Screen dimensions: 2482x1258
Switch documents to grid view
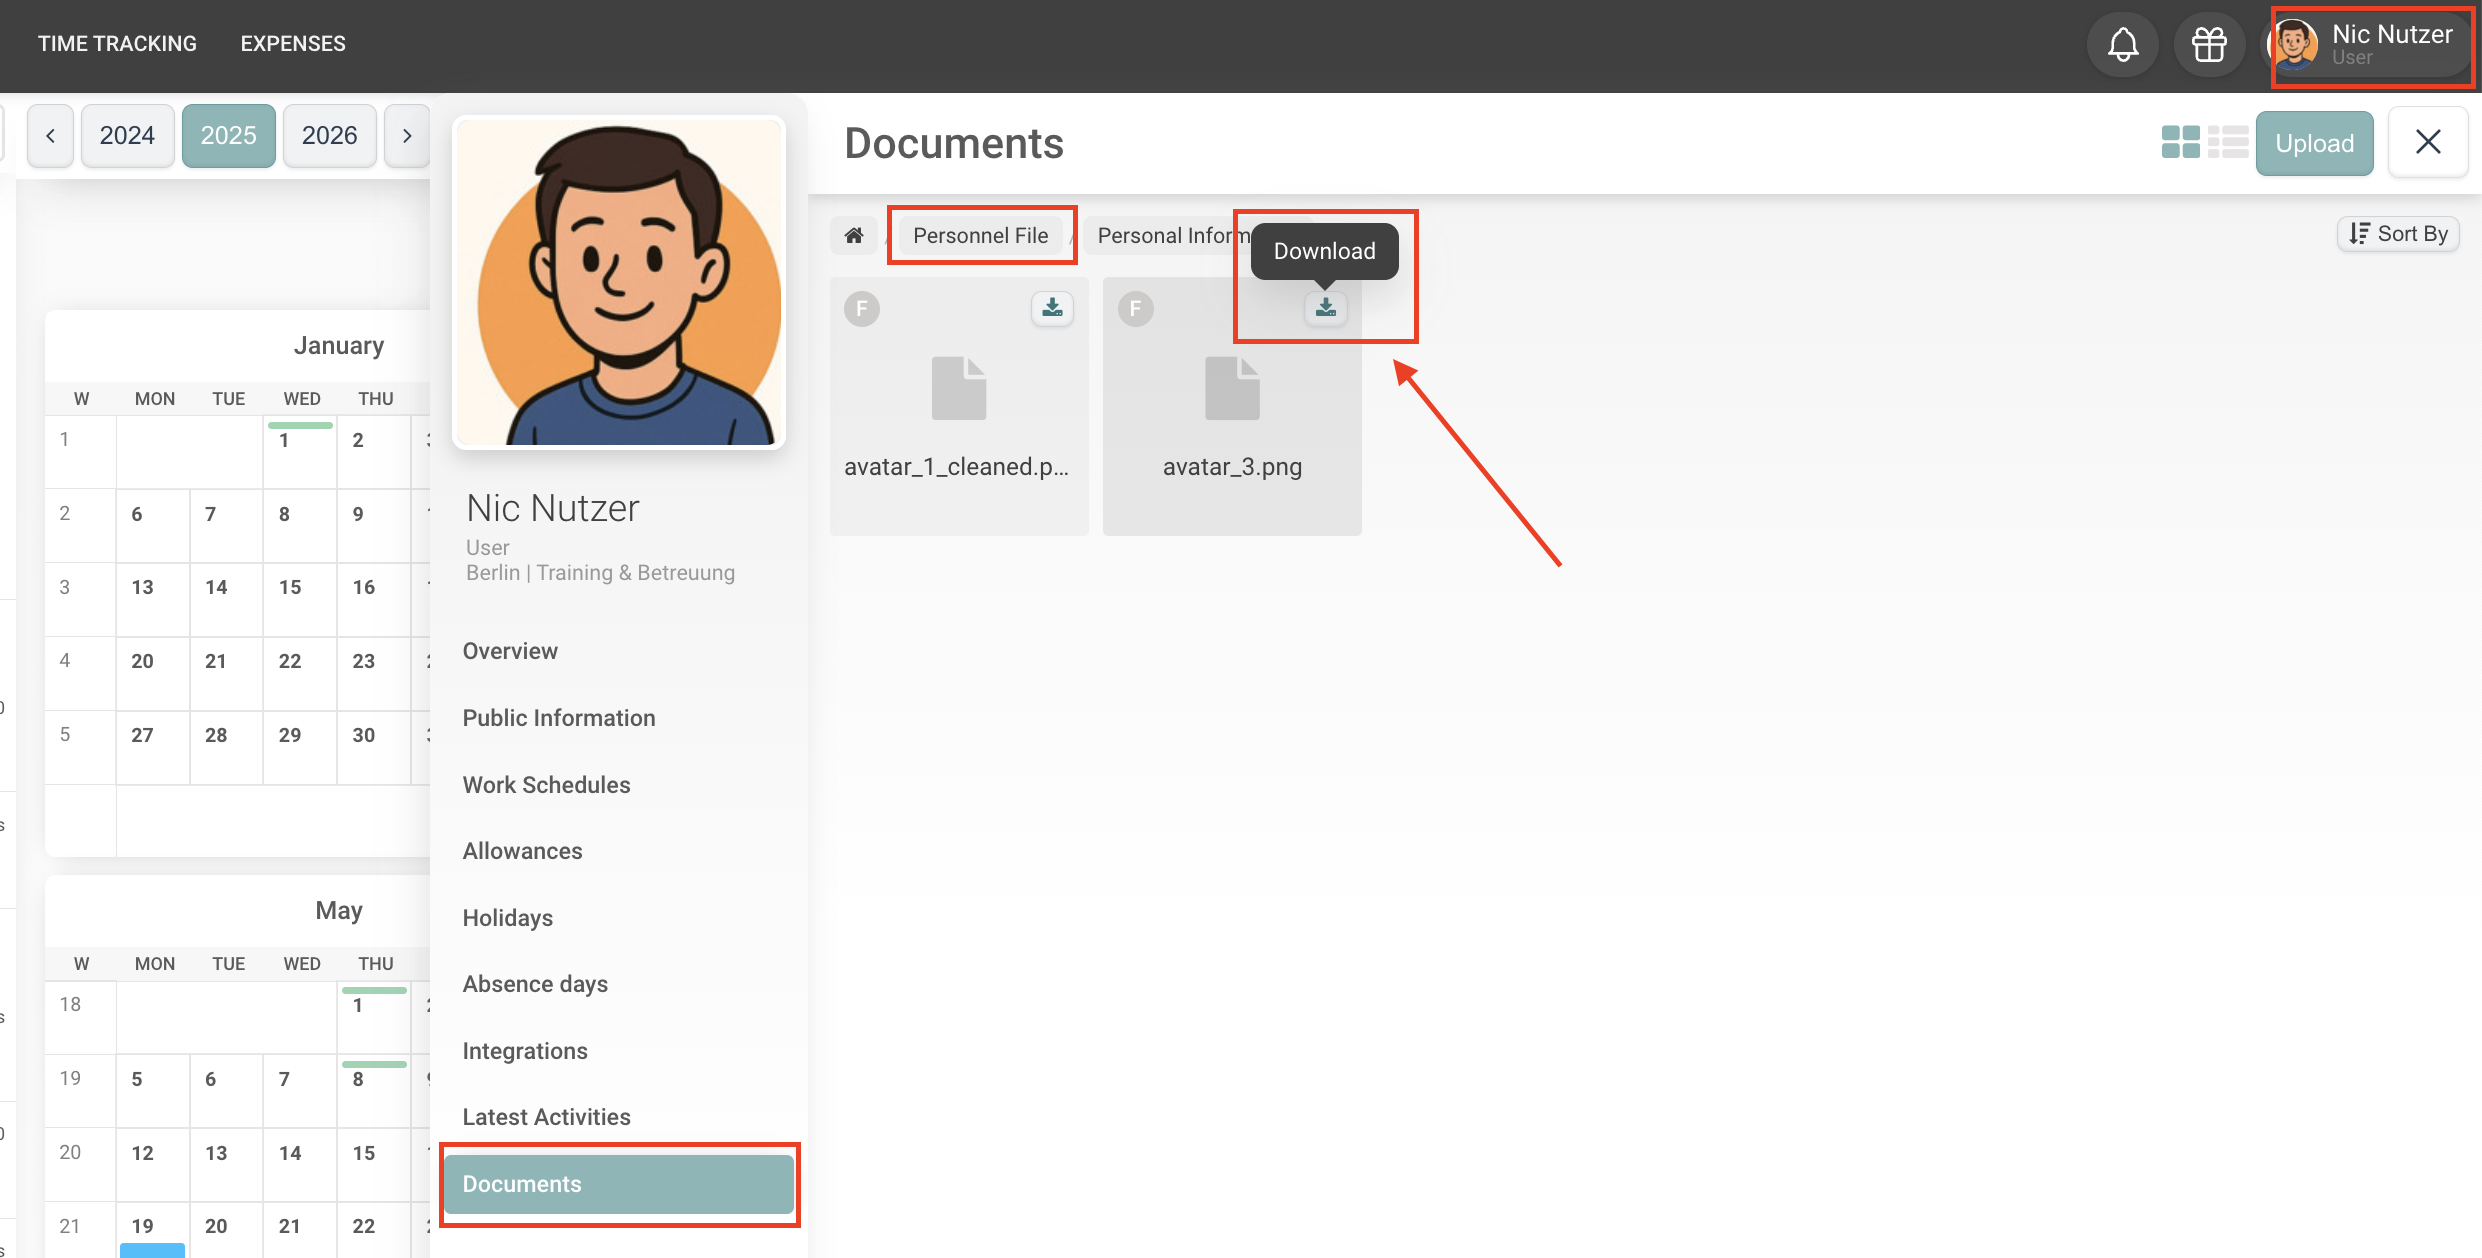(2180, 142)
